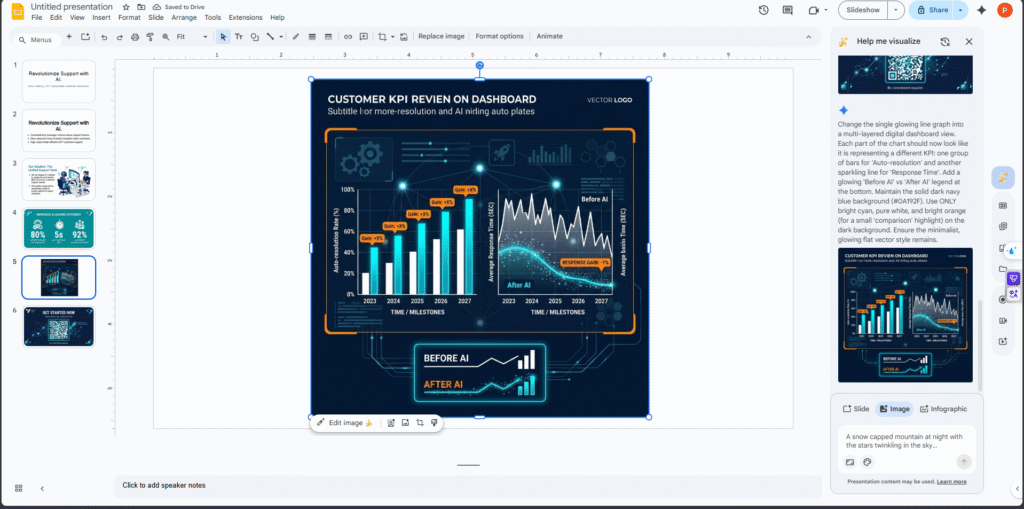This screenshot has width=1024, height=509.
Task: Collapse the toolbar with chevron arrow
Action: 808,37
